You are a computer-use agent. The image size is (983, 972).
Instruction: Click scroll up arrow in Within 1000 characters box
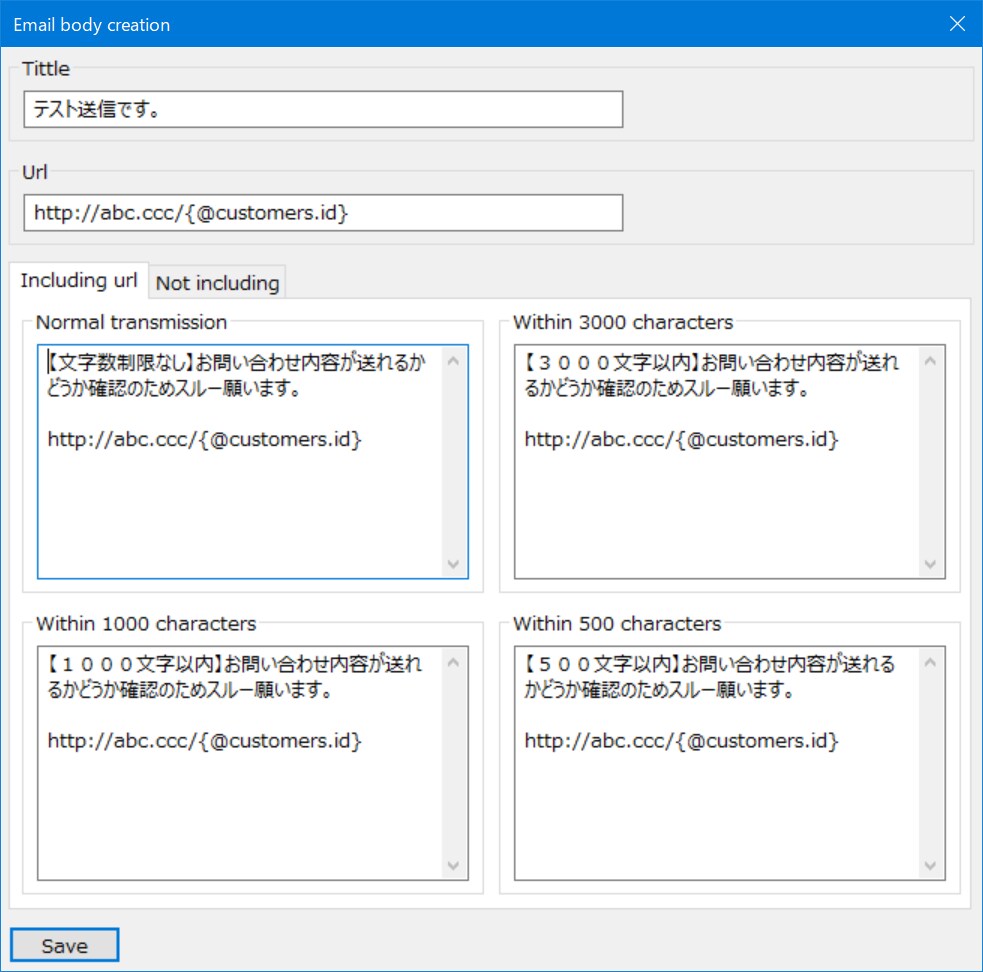click(x=454, y=662)
